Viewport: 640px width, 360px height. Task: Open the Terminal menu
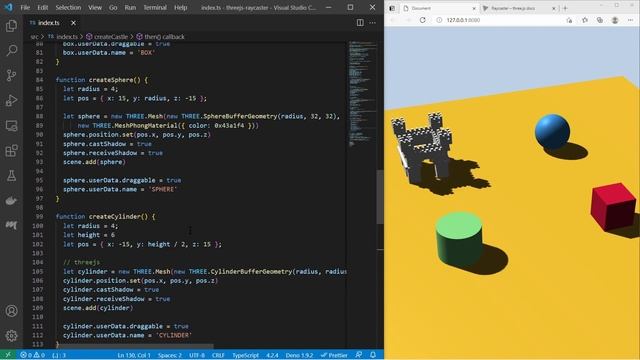coord(155,7)
